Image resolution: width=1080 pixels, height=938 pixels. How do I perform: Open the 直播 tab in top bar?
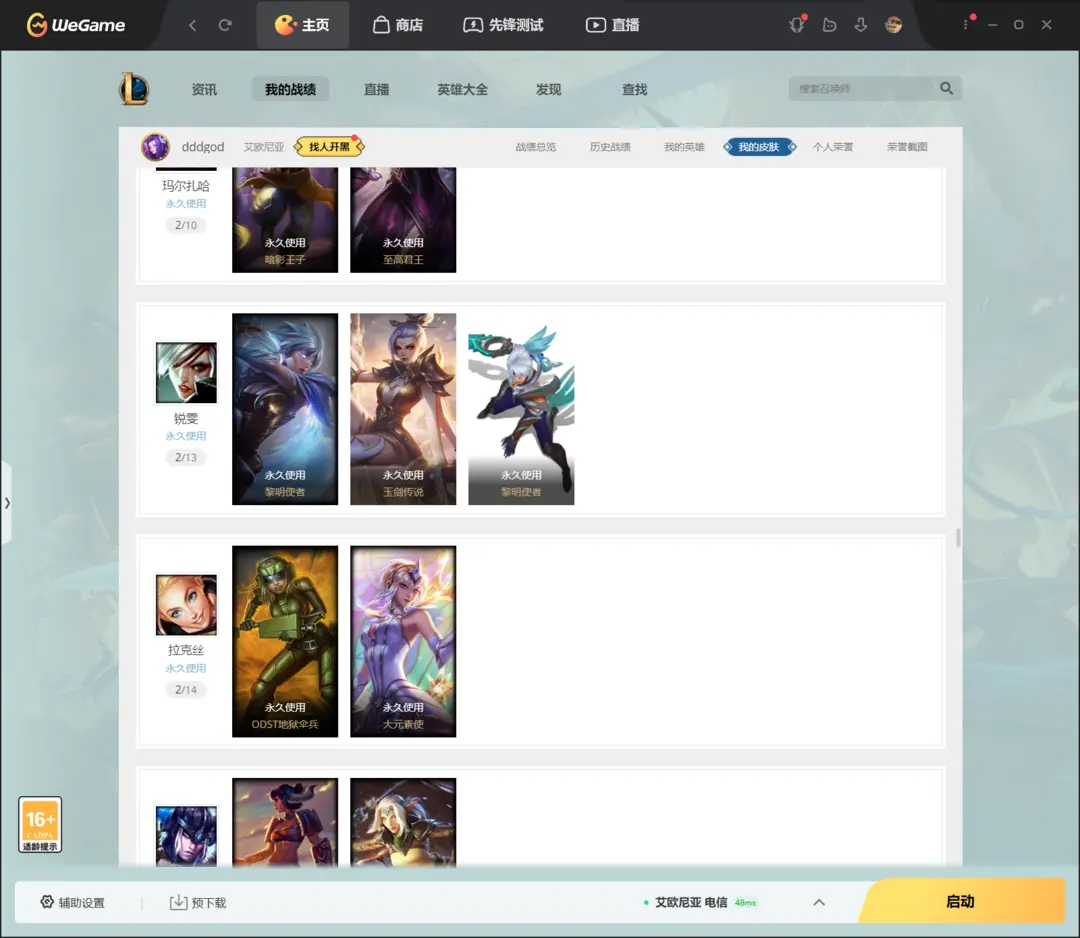coord(613,25)
